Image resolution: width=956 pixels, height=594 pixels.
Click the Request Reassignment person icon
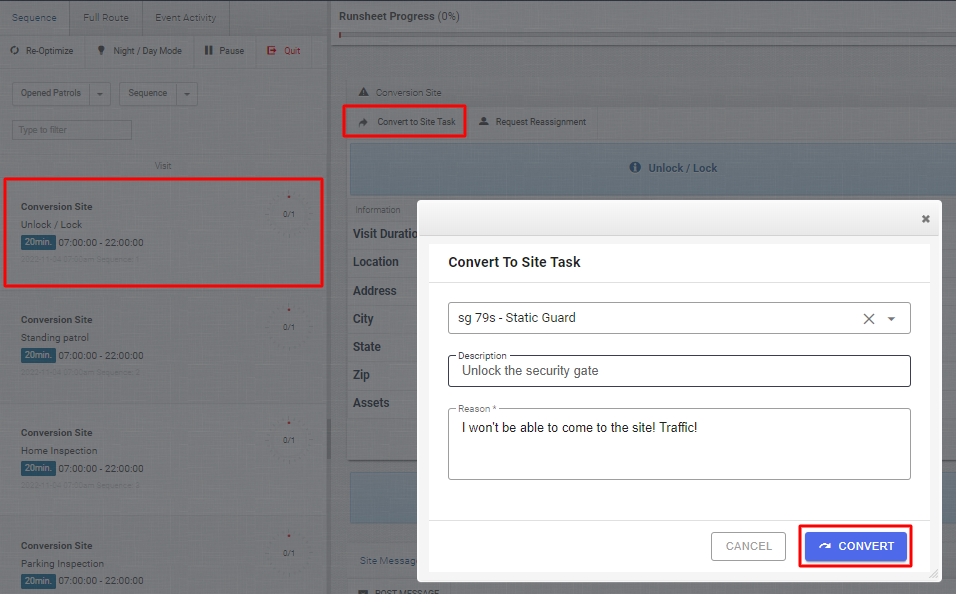482,121
